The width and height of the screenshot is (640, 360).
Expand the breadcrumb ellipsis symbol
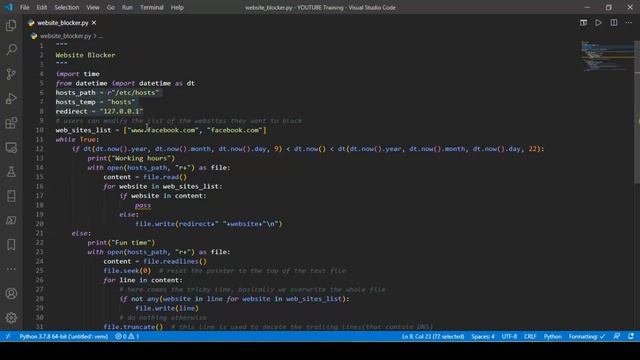click(100, 36)
